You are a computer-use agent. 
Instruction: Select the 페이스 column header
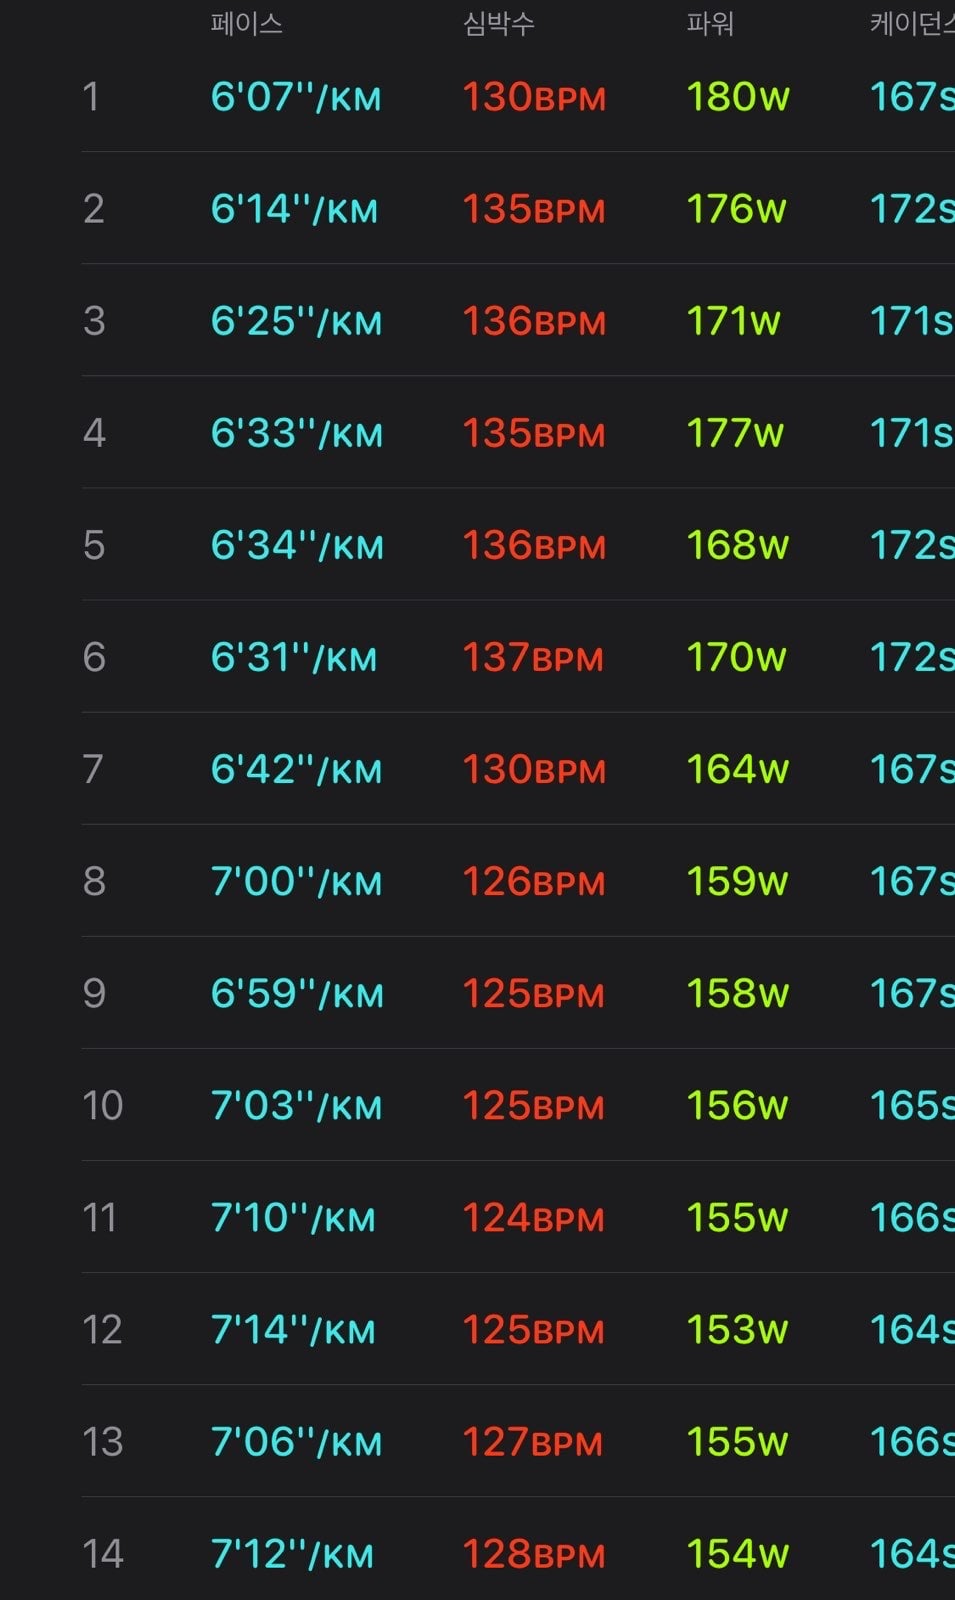pos(246,23)
